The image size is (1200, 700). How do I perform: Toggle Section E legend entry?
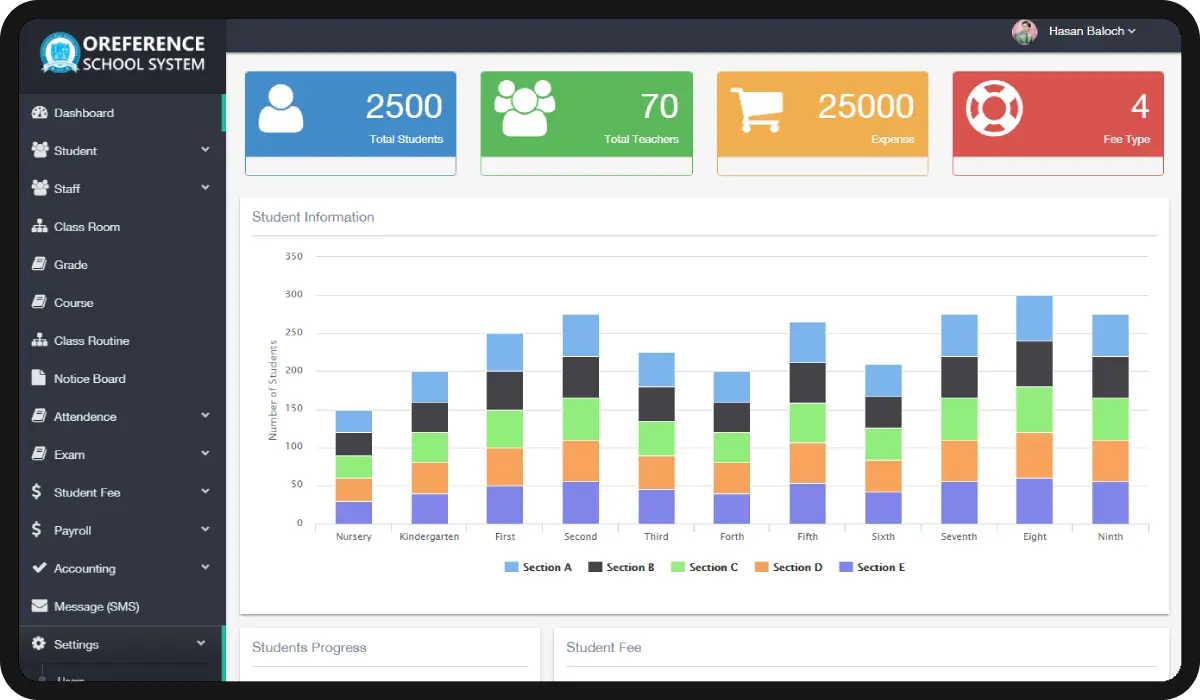(x=871, y=567)
